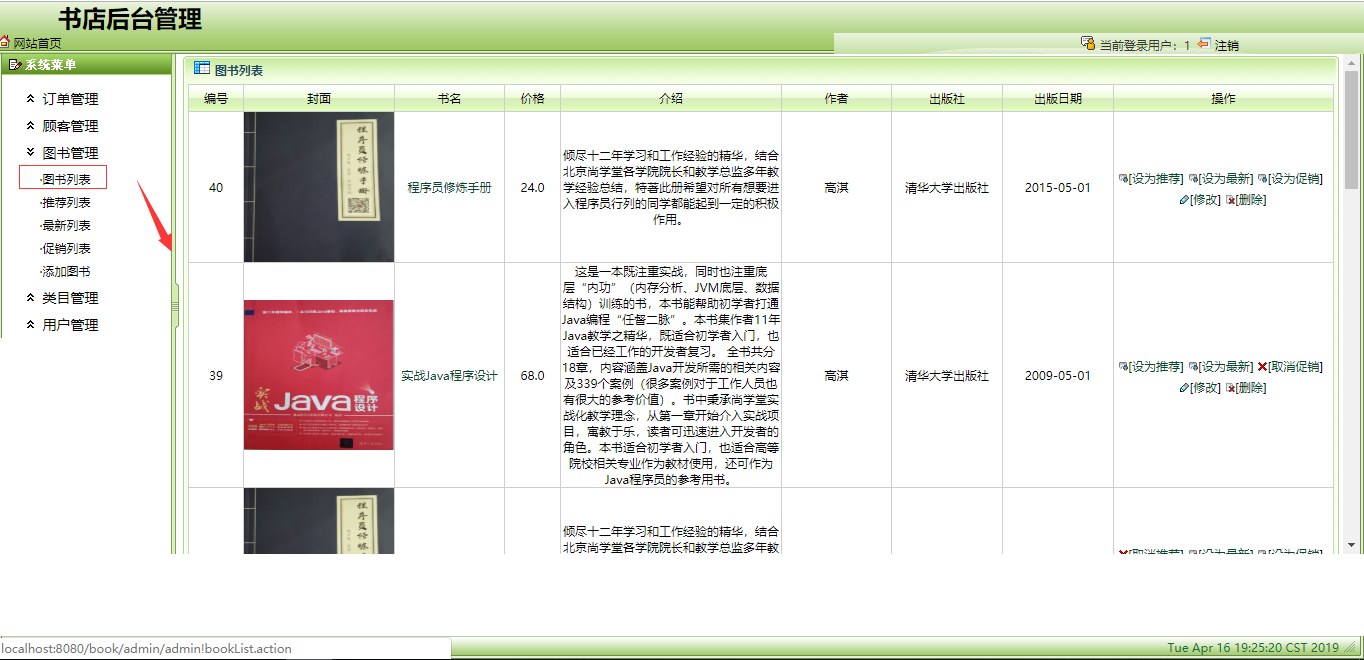Click the price 68.0 cell
The height and width of the screenshot is (660, 1364).
coord(533,376)
